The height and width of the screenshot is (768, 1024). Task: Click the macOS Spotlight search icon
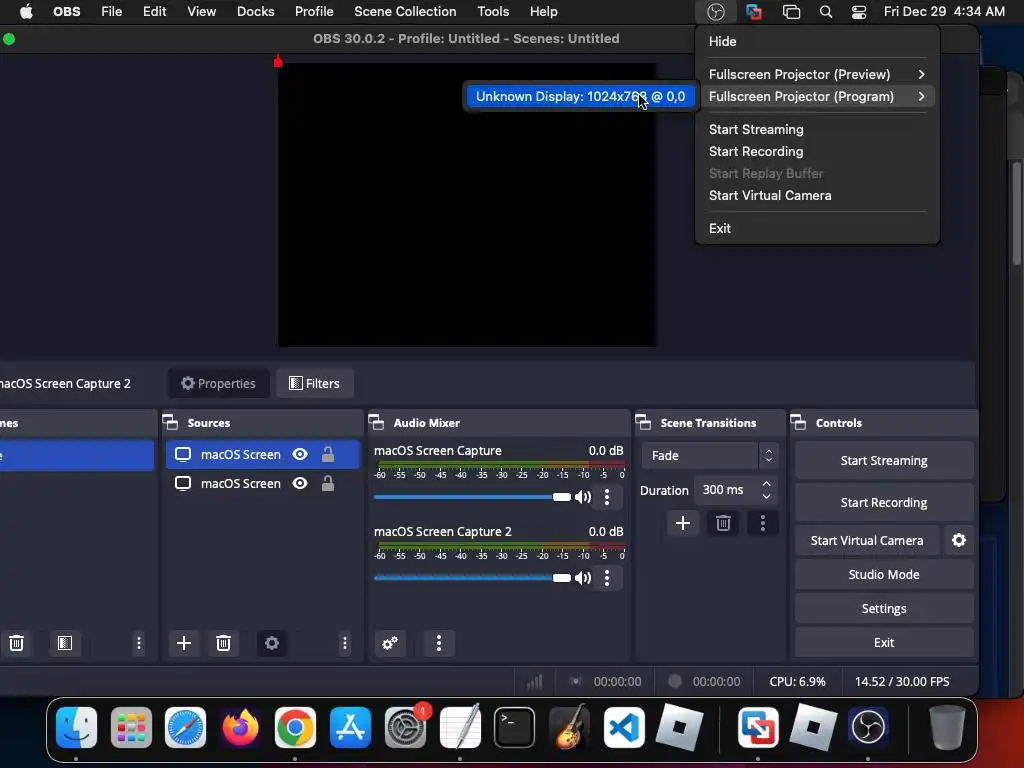pos(825,12)
